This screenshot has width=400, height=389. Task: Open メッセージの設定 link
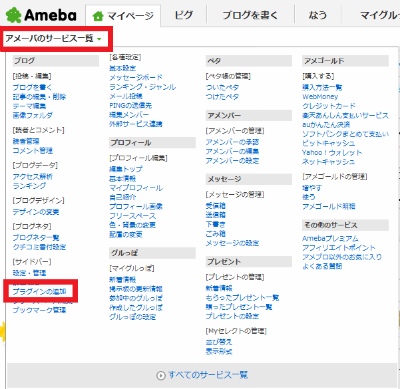(x=232, y=243)
